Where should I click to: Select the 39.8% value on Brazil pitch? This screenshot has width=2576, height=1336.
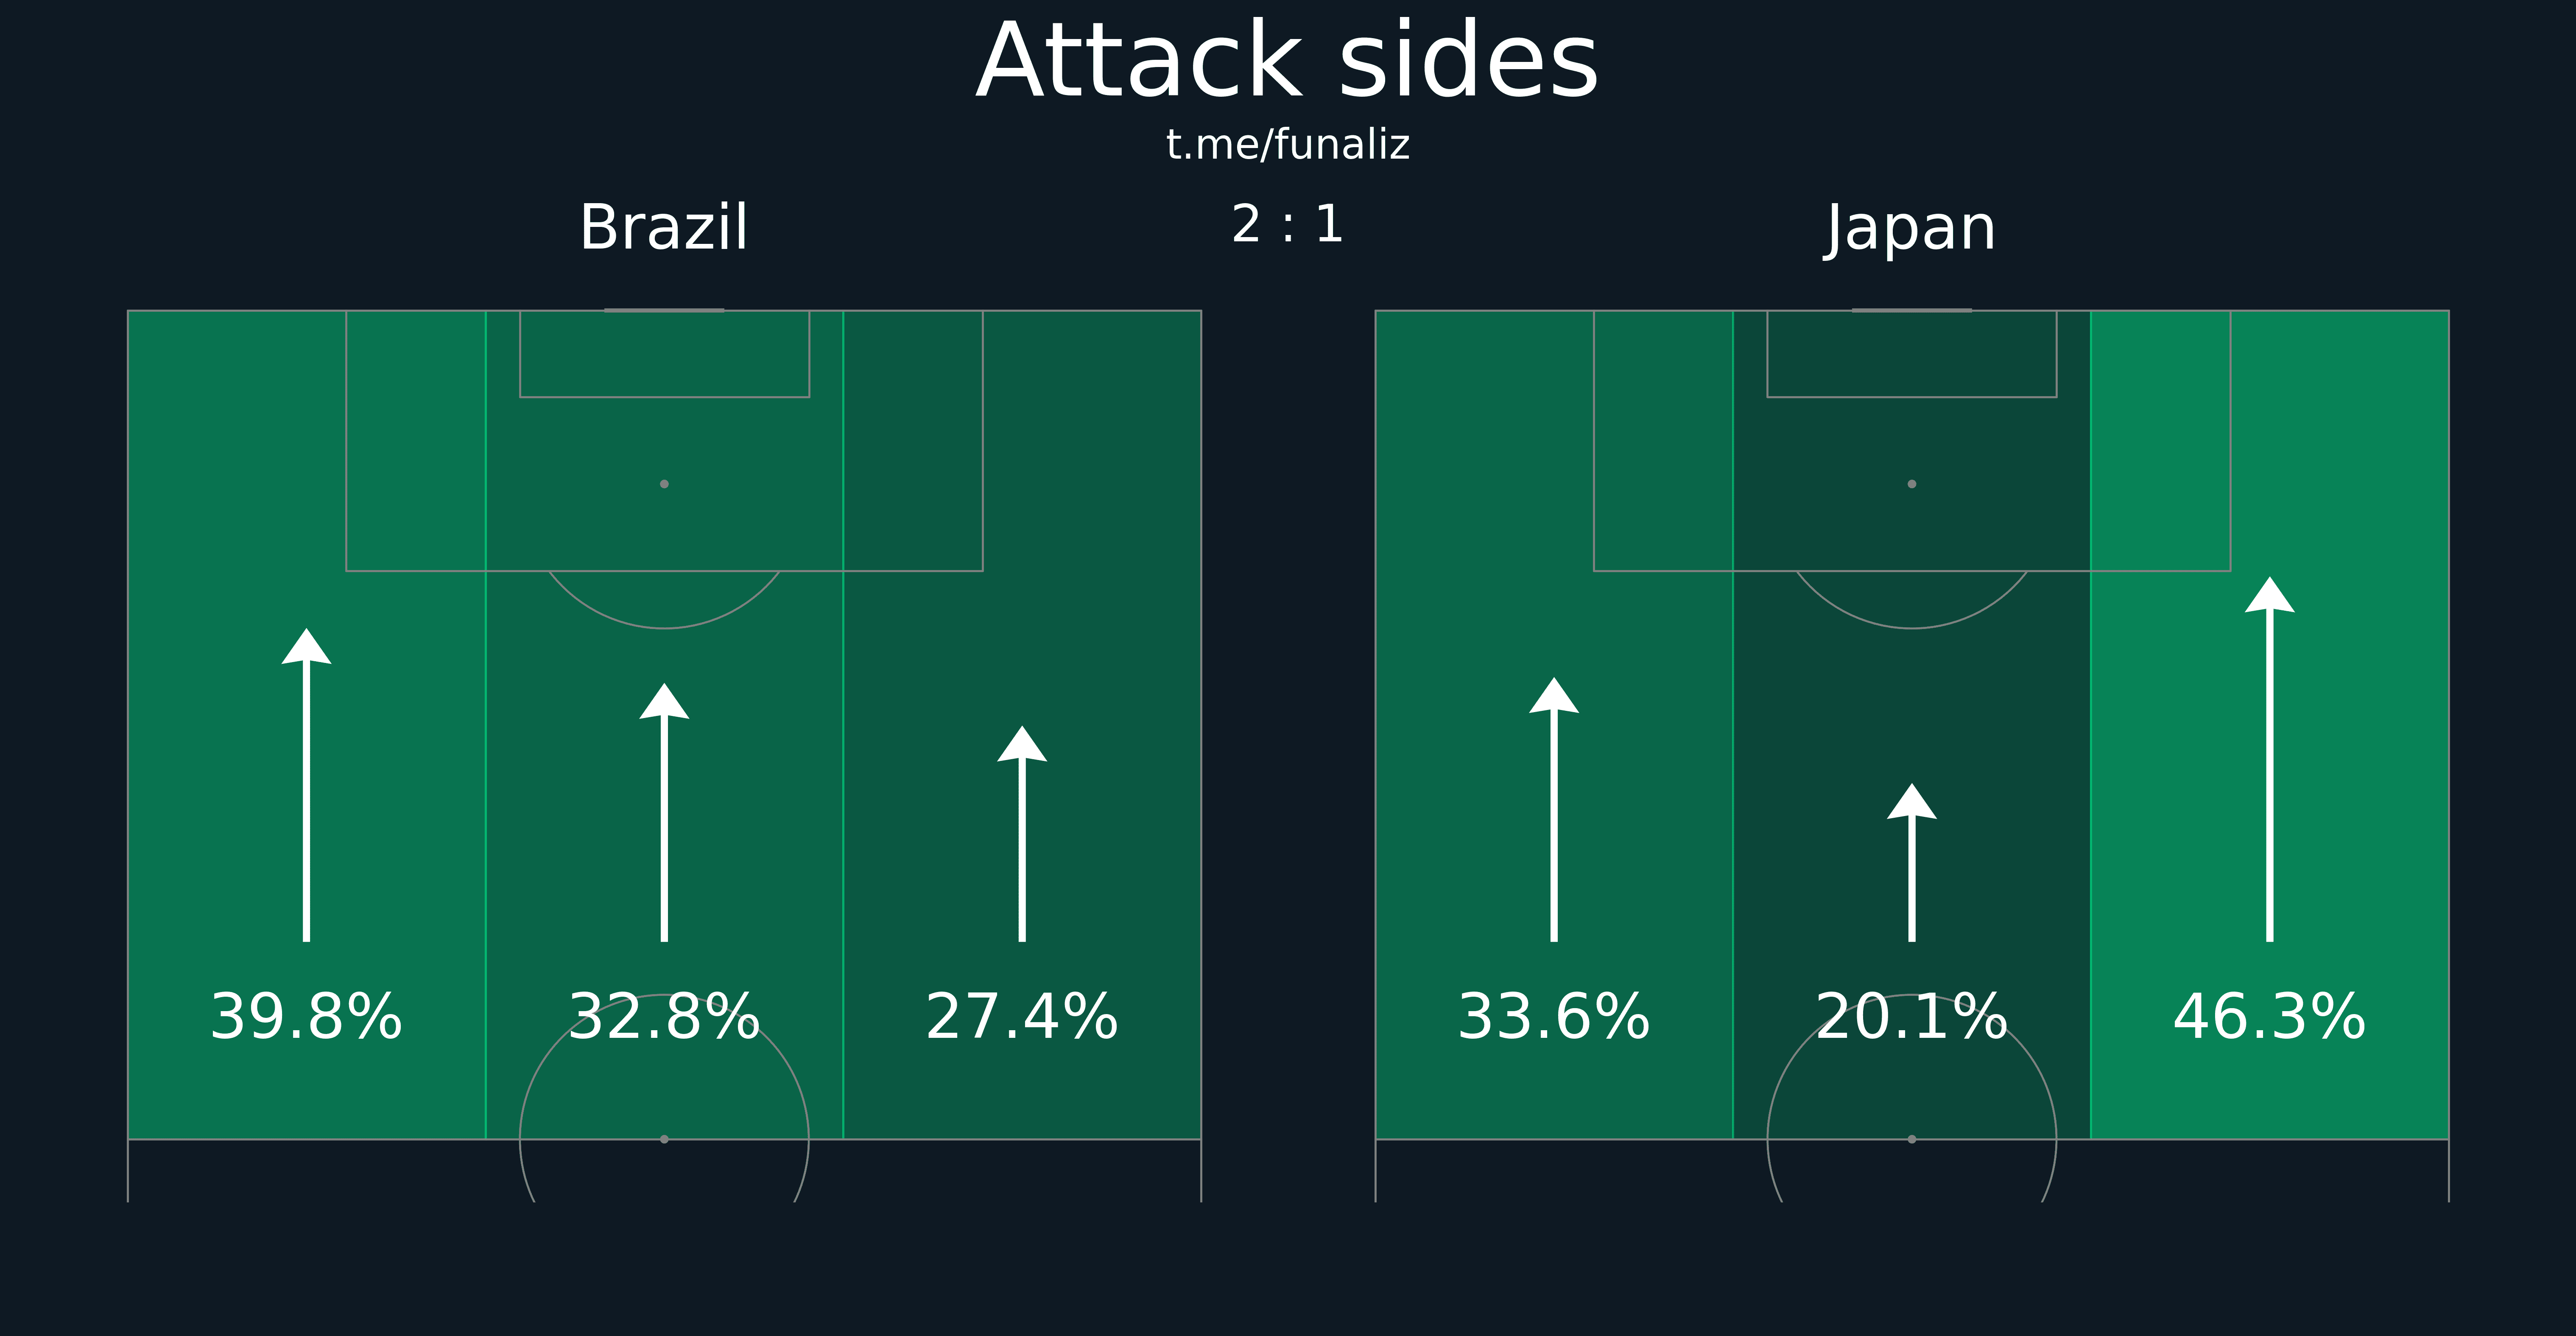[306, 1017]
